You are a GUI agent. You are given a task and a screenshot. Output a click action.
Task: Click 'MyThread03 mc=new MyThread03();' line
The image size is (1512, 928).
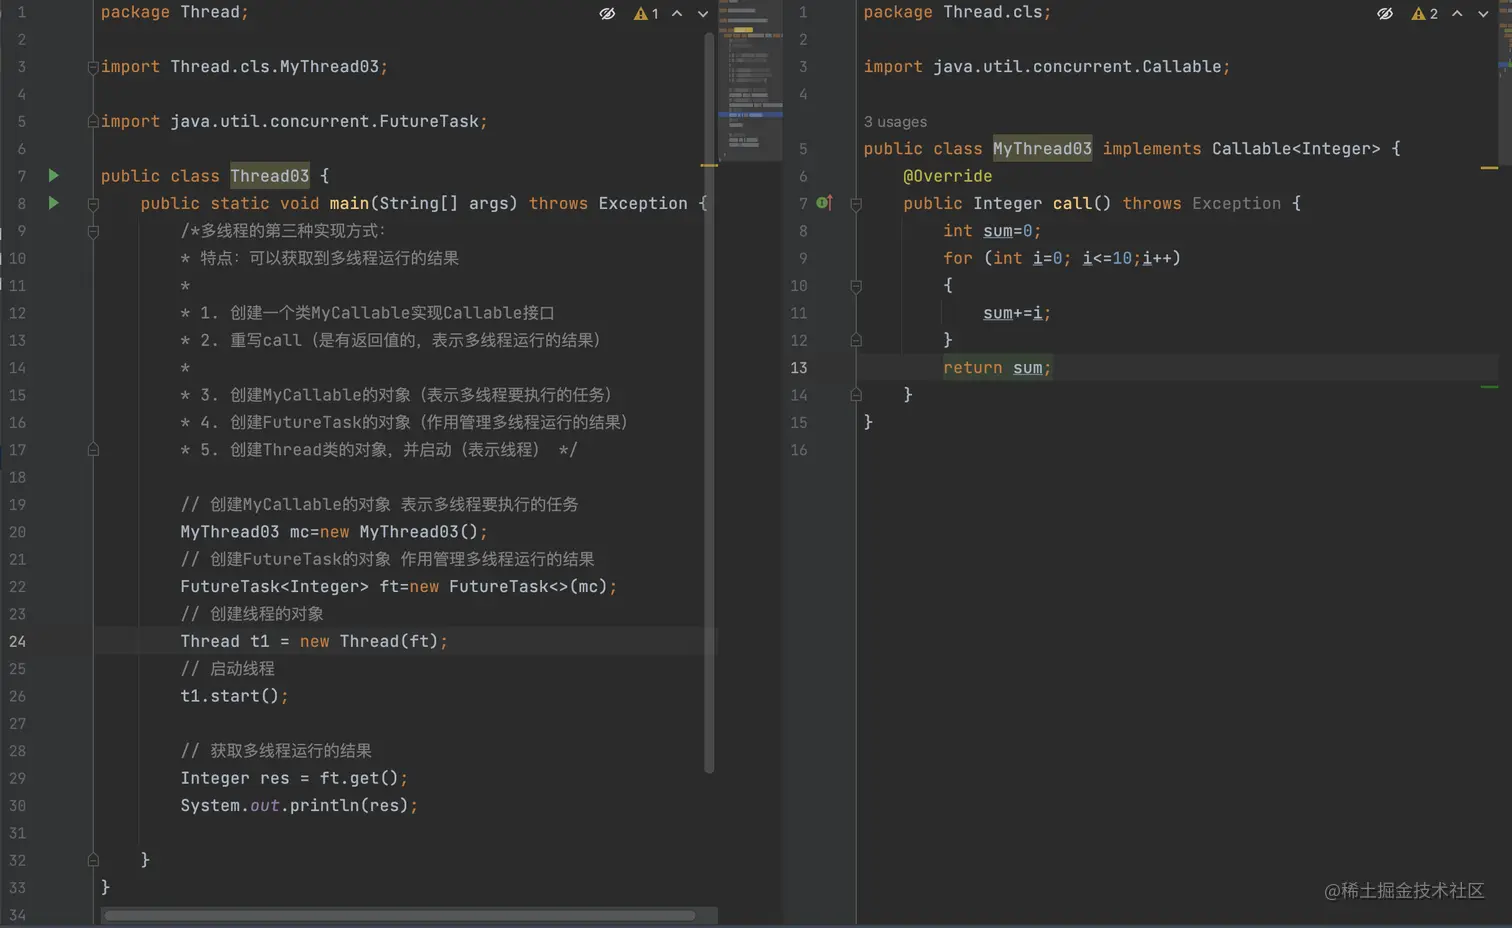click(334, 532)
